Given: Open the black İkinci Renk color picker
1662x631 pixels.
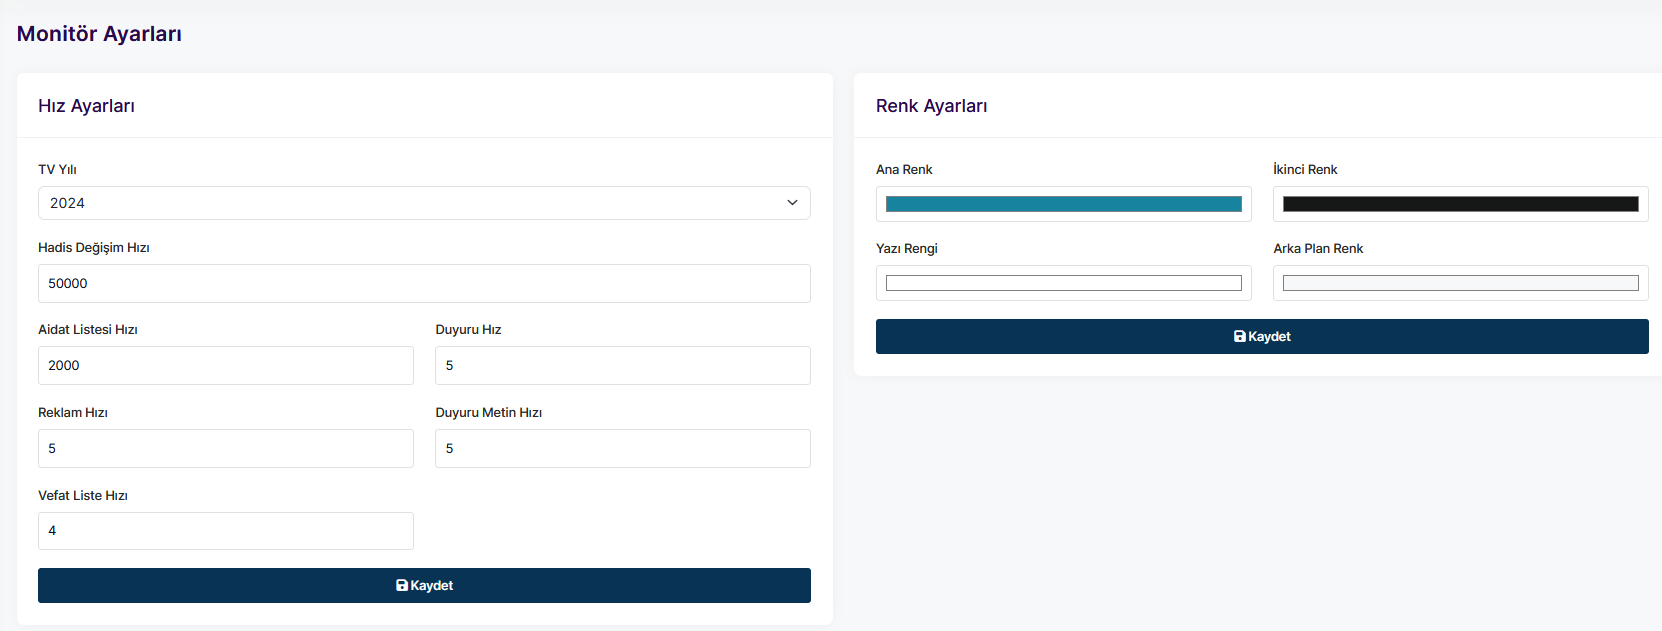Looking at the screenshot, I should tap(1460, 204).
